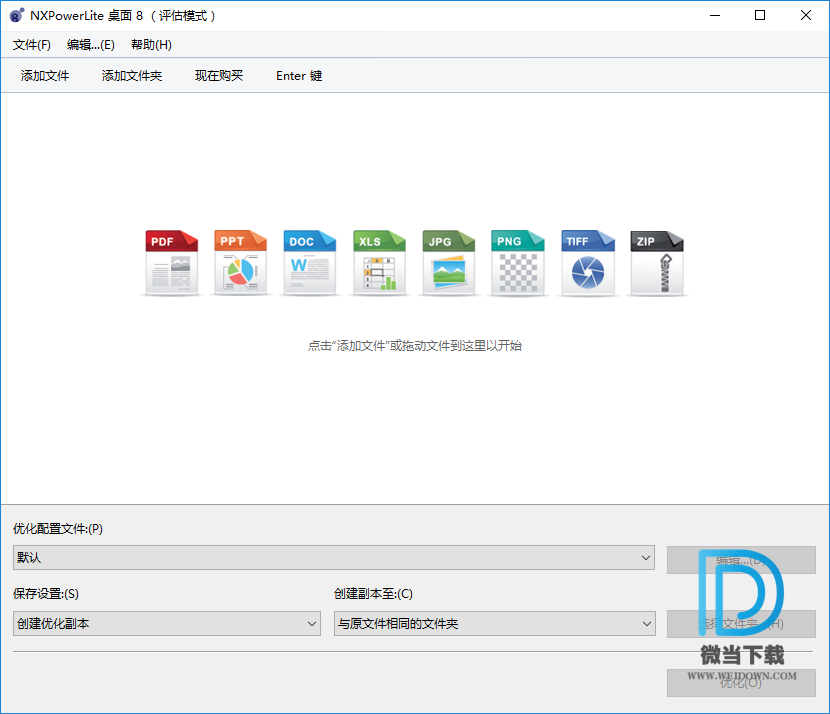
Task: Click the 优化配置文件:(P) label
Action: pos(58,529)
